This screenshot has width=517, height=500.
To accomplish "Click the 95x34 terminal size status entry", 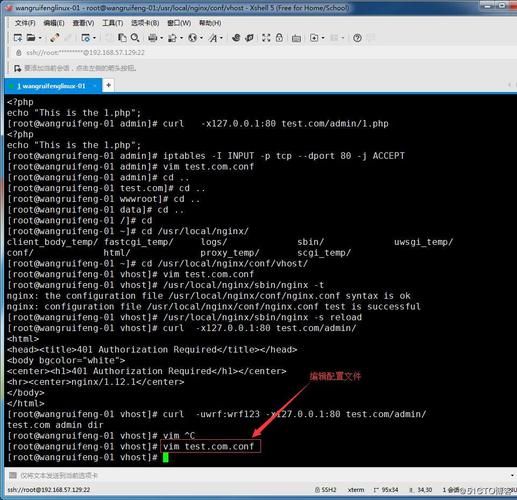I will click(x=386, y=489).
